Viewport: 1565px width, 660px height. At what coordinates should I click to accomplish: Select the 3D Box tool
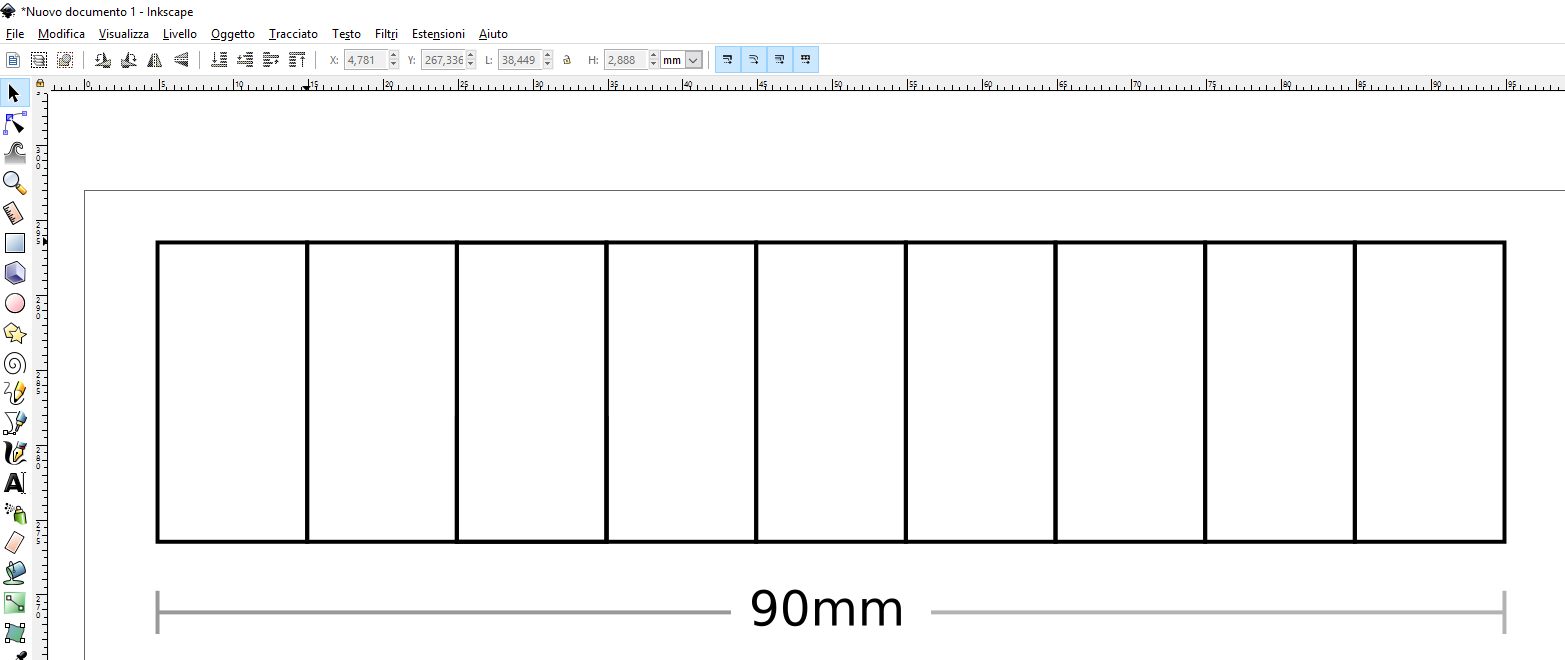(x=14, y=273)
